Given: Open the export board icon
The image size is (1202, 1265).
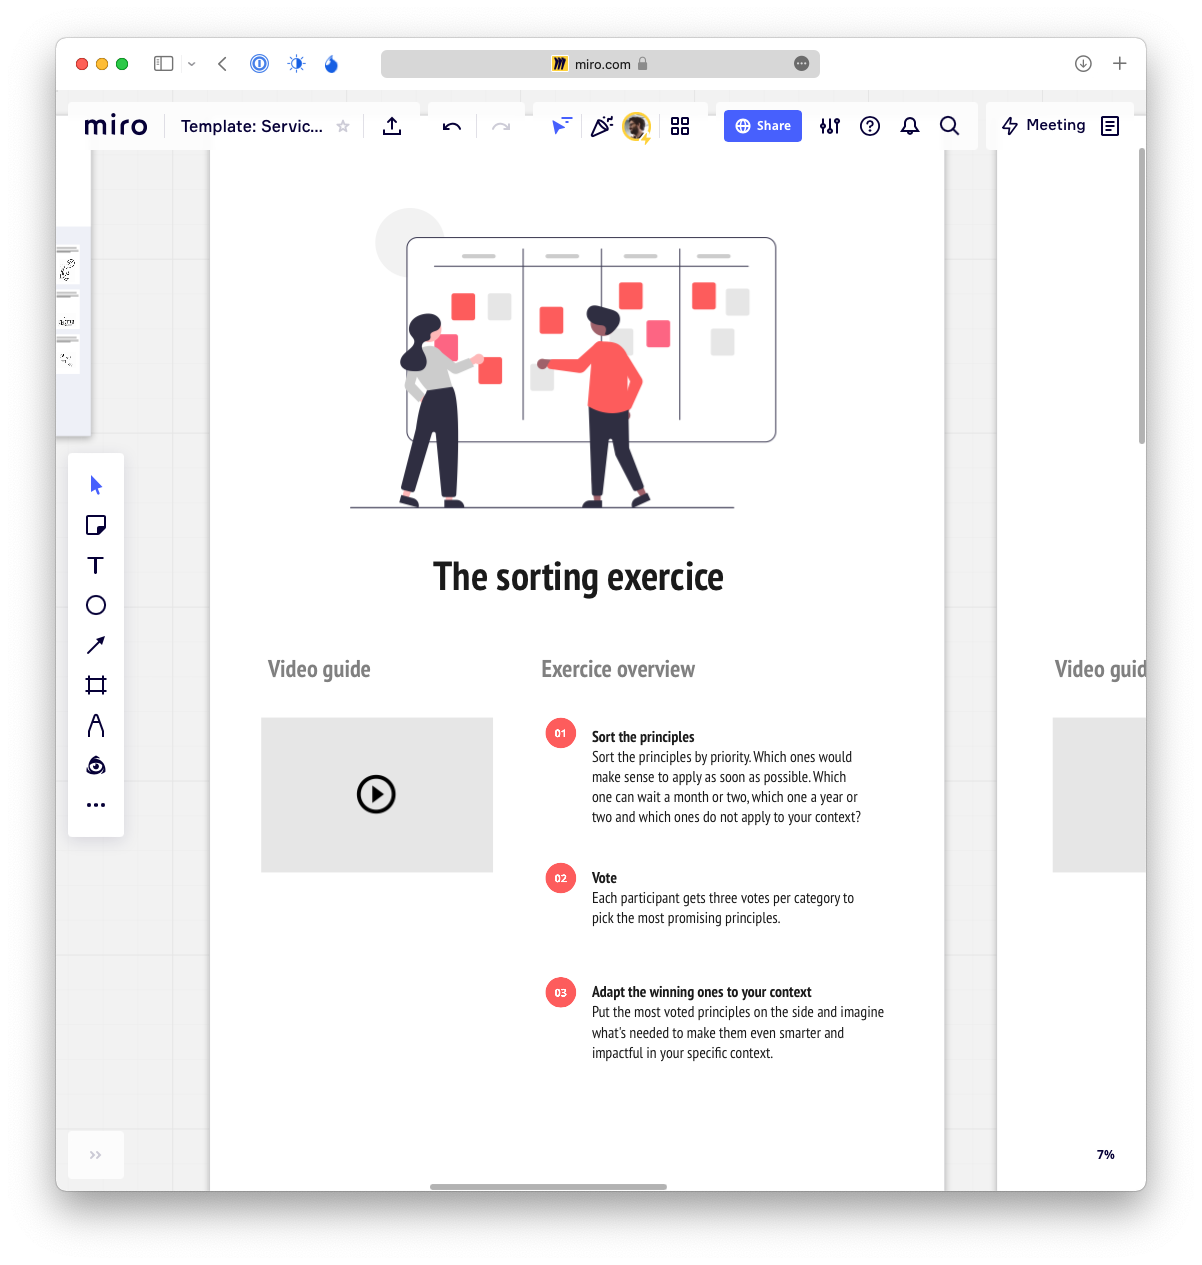Looking at the screenshot, I should tap(392, 126).
